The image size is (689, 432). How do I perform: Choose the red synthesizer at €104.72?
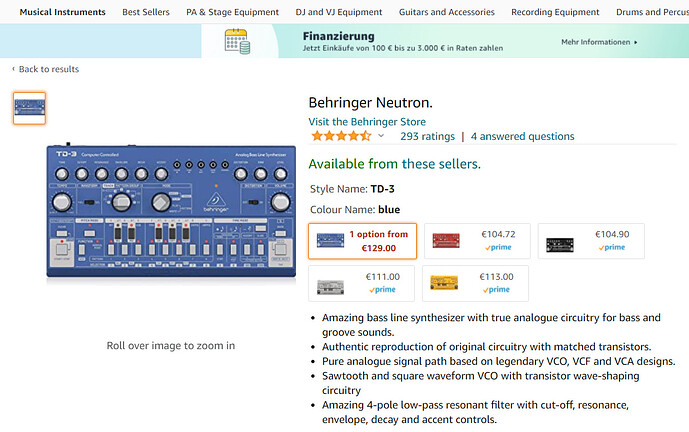click(476, 241)
